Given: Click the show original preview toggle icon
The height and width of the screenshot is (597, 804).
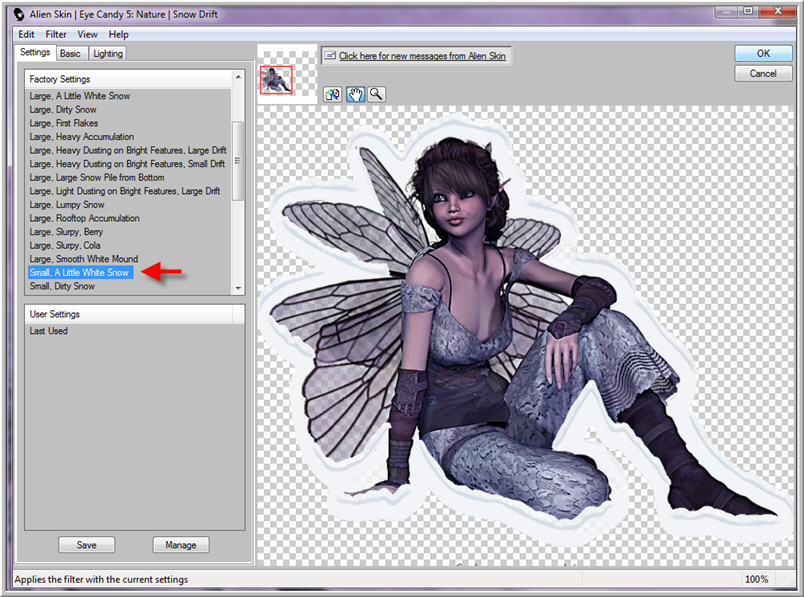Looking at the screenshot, I should 332,94.
